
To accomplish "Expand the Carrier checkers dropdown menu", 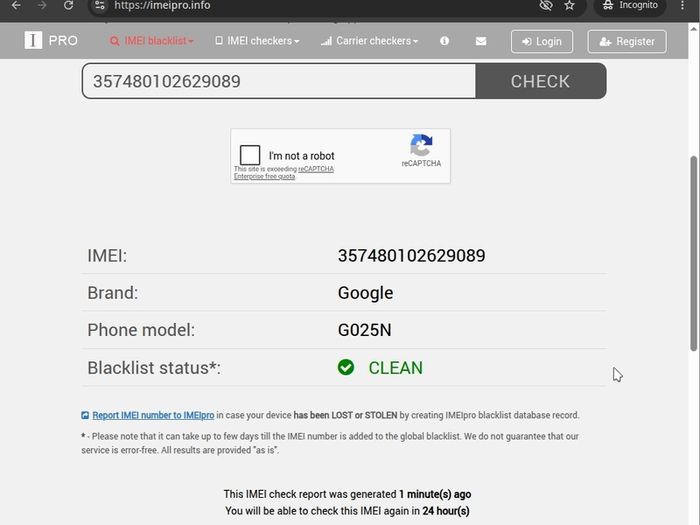I will point(370,41).
